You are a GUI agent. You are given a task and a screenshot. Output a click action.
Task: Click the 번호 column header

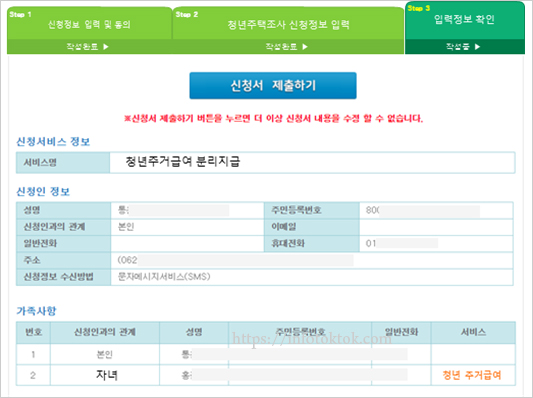click(34, 332)
